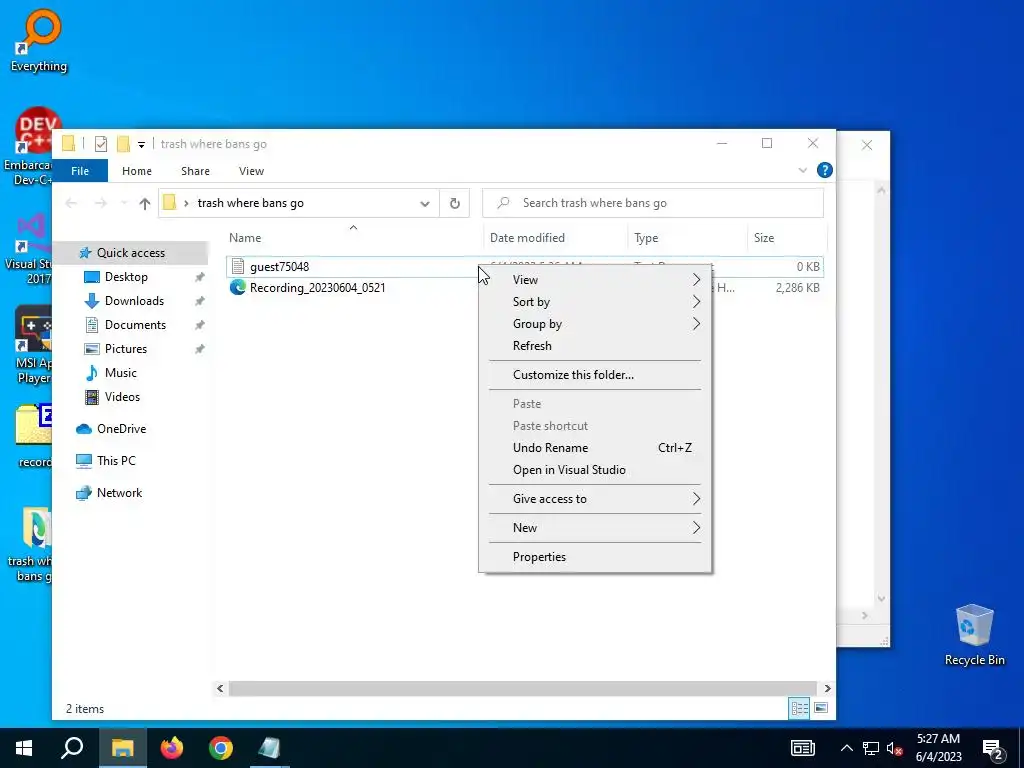This screenshot has height=768, width=1024.
Task: Close the background window behind Explorer
Action: [x=867, y=145]
